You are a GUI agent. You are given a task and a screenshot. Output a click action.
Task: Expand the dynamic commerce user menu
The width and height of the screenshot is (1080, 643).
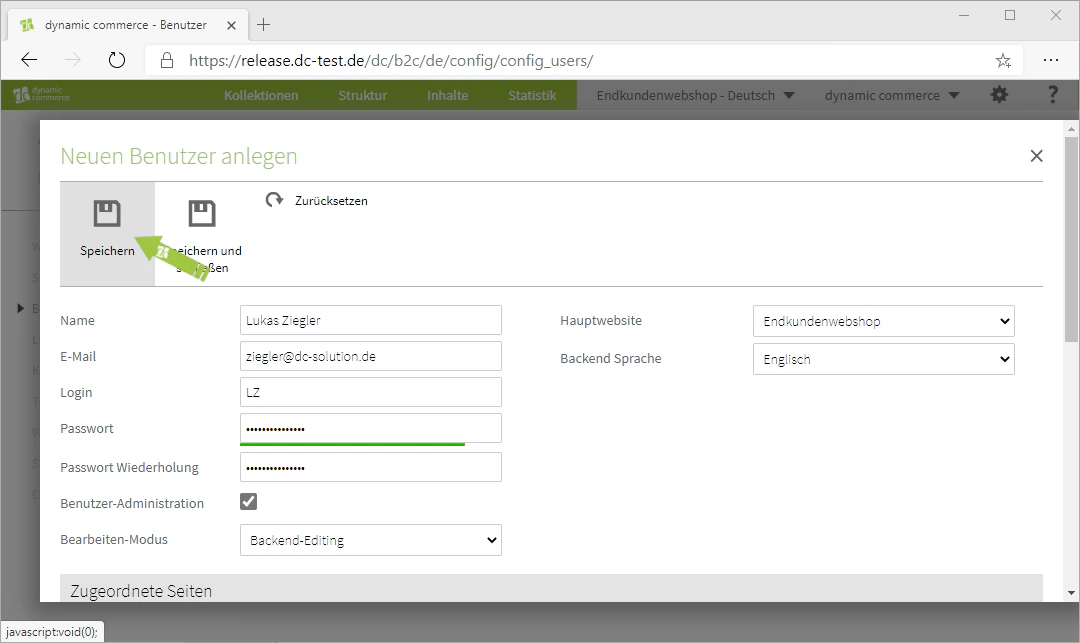[892, 95]
